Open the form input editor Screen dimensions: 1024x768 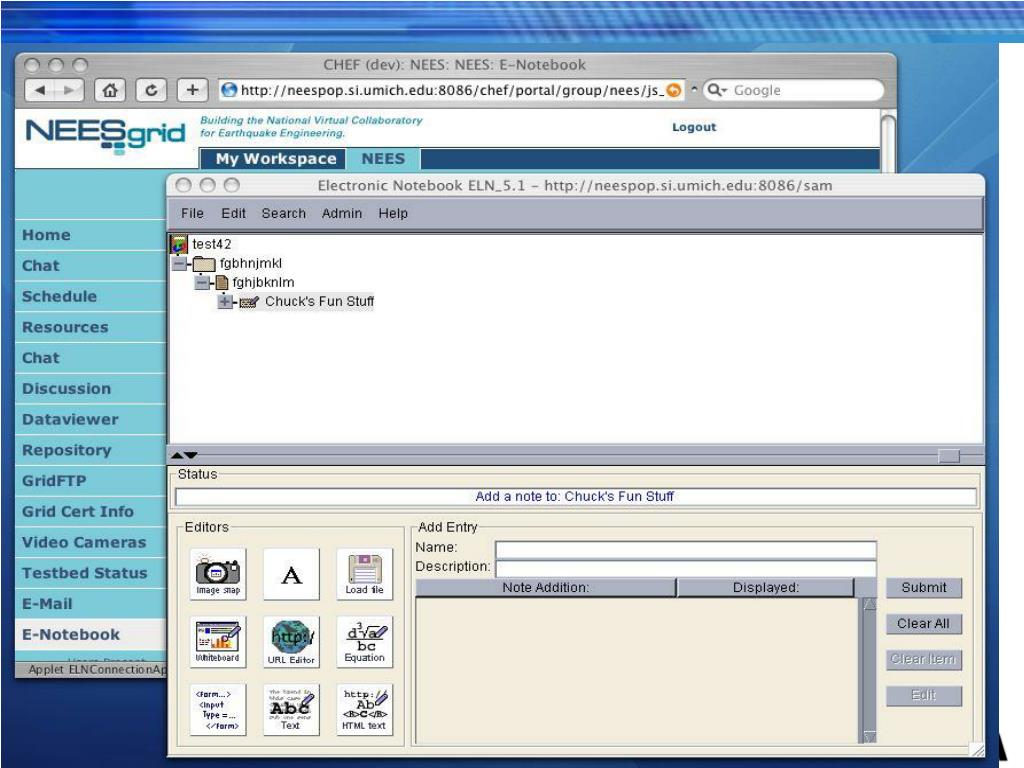[x=217, y=709]
